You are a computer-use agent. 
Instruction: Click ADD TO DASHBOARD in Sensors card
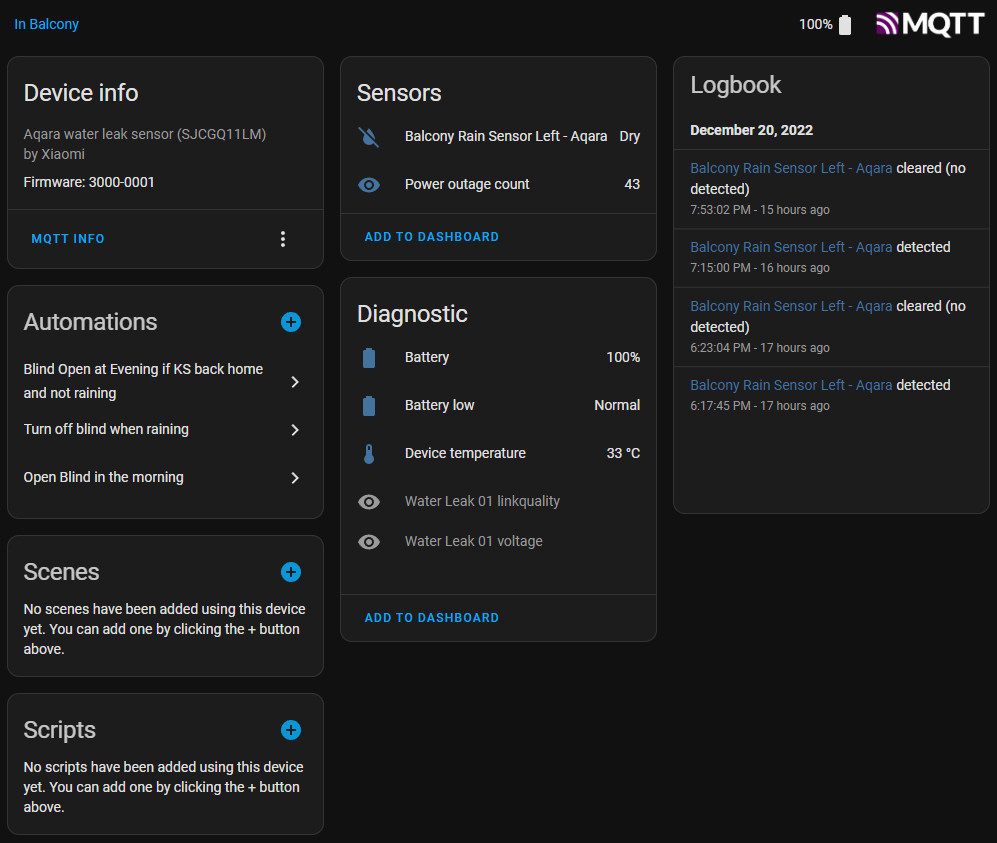[431, 237]
